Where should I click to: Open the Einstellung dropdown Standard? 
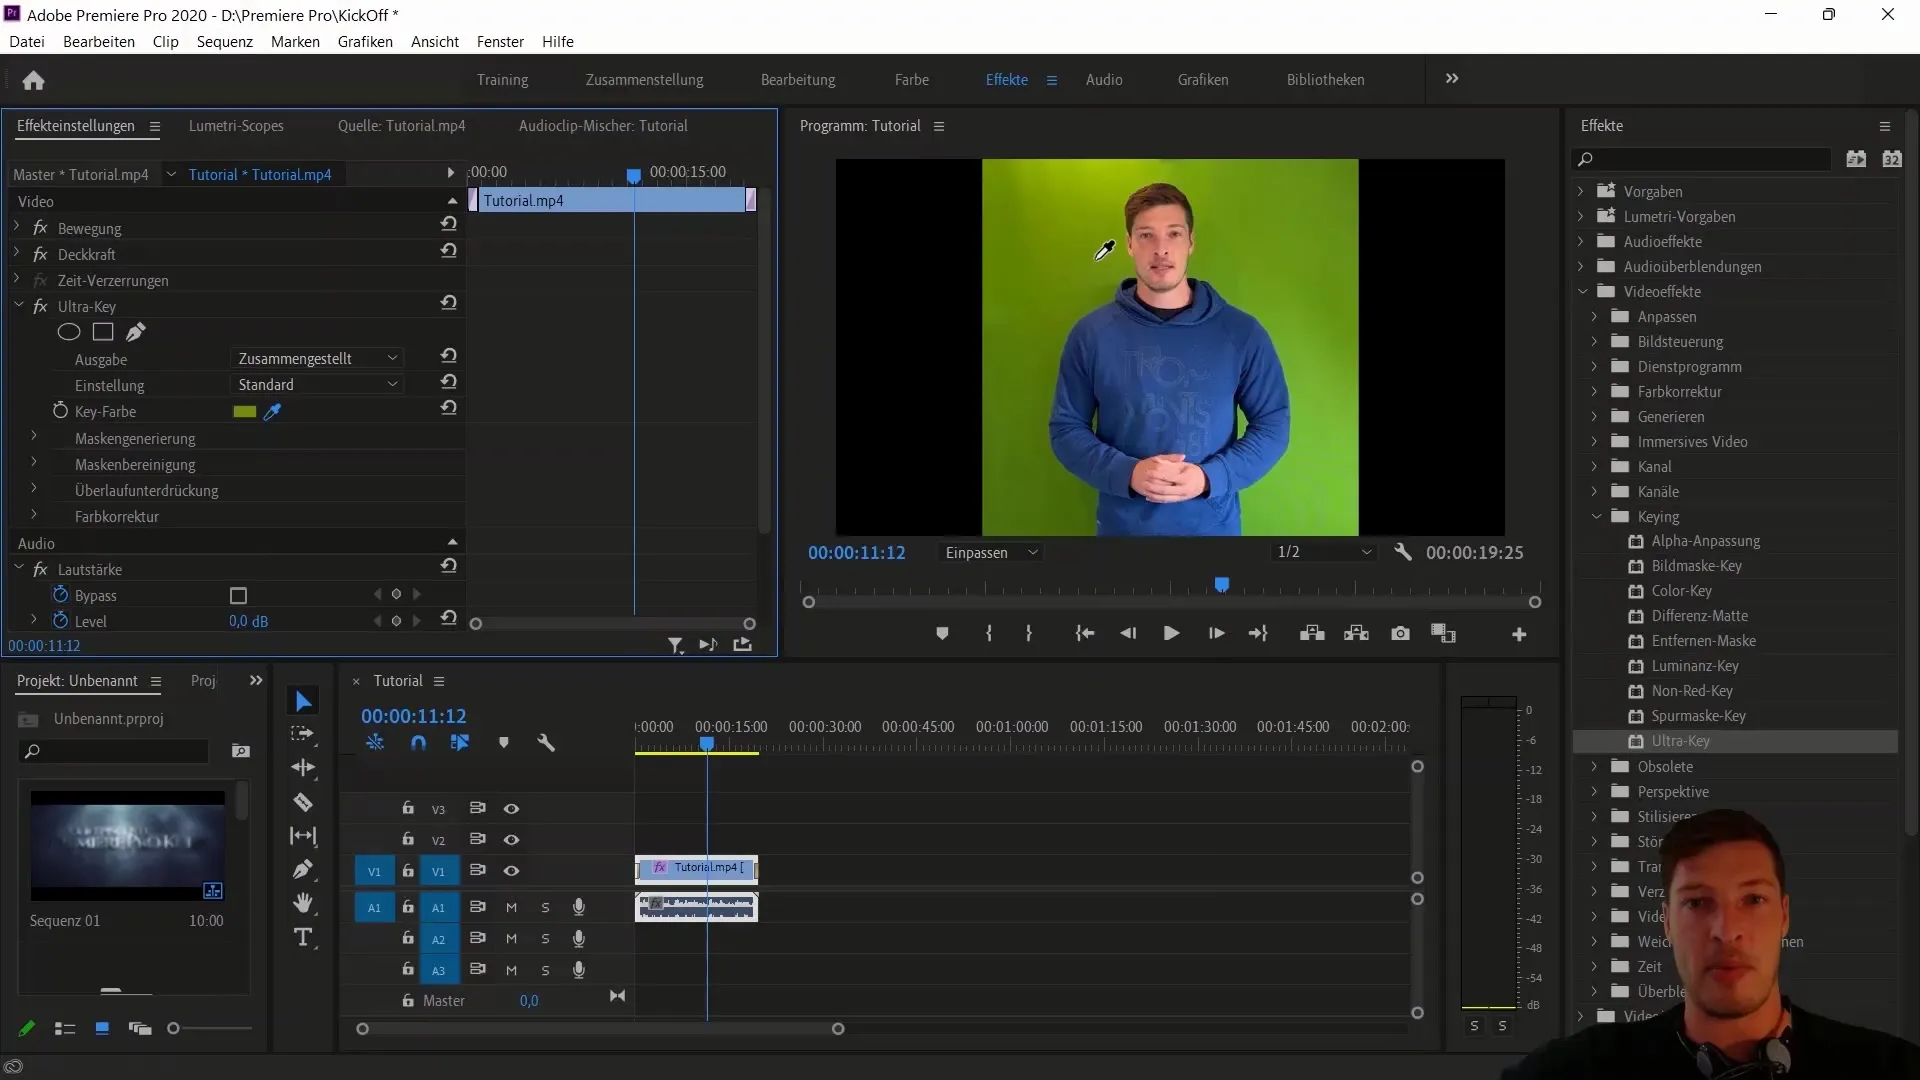point(317,385)
